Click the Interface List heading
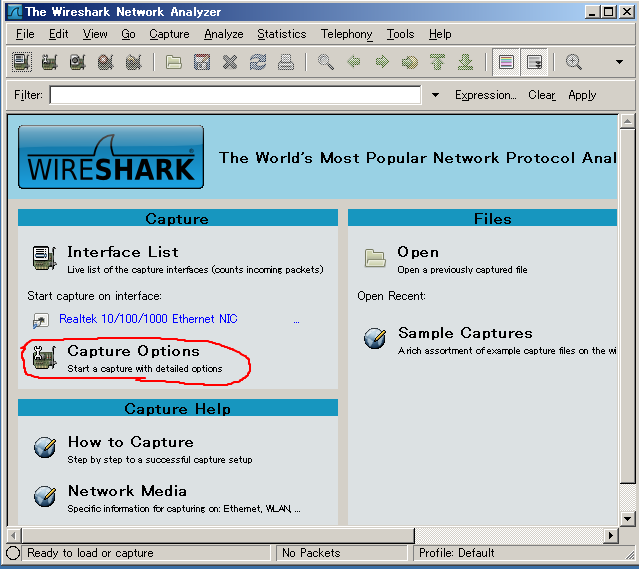The height and width of the screenshot is (569, 639). [123, 252]
